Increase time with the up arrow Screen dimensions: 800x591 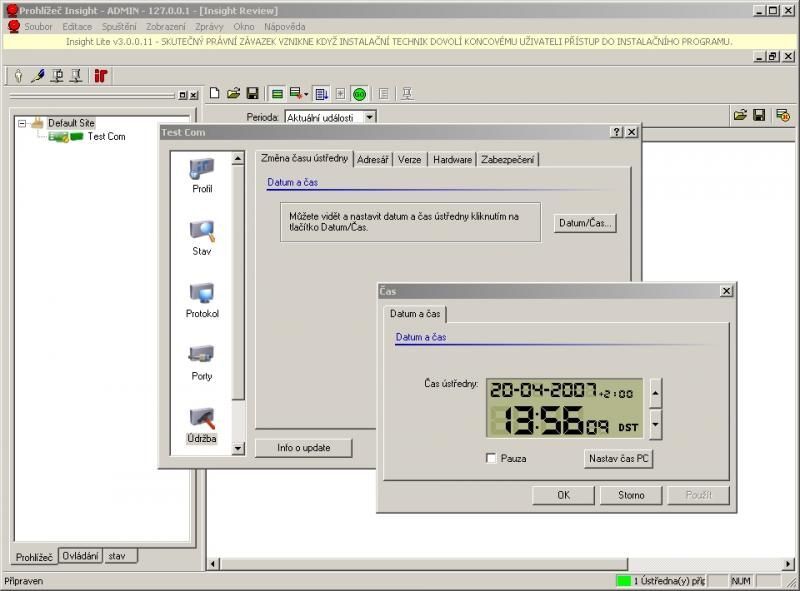pyautogui.click(x=655, y=393)
